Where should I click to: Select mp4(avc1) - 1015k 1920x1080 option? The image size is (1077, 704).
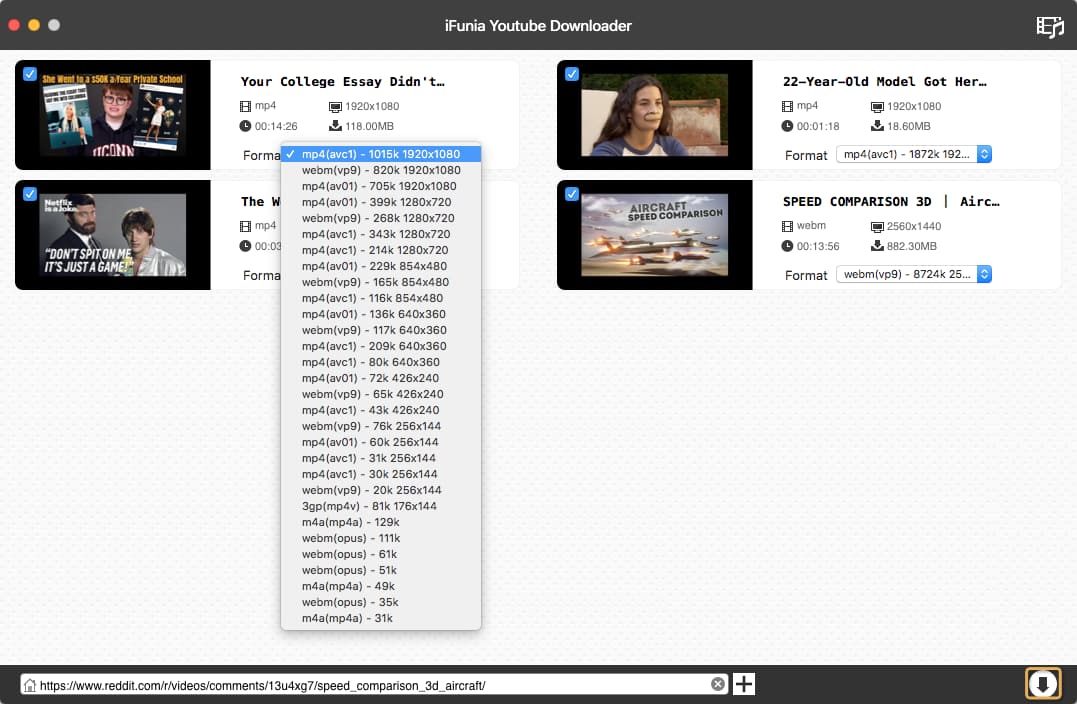(380, 154)
